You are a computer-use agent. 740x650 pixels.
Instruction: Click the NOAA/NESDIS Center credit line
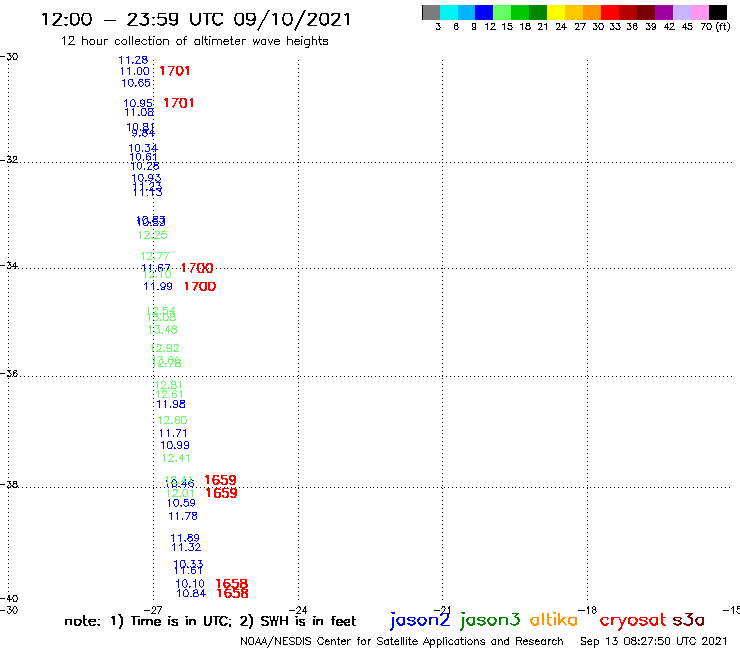tap(402, 641)
